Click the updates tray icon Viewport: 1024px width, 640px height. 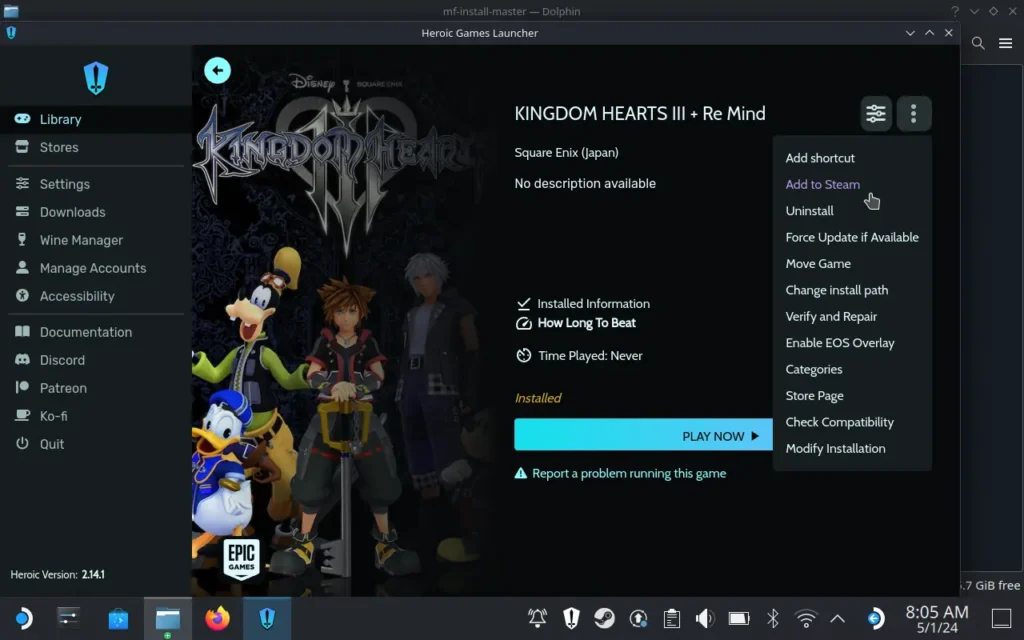(638, 618)
